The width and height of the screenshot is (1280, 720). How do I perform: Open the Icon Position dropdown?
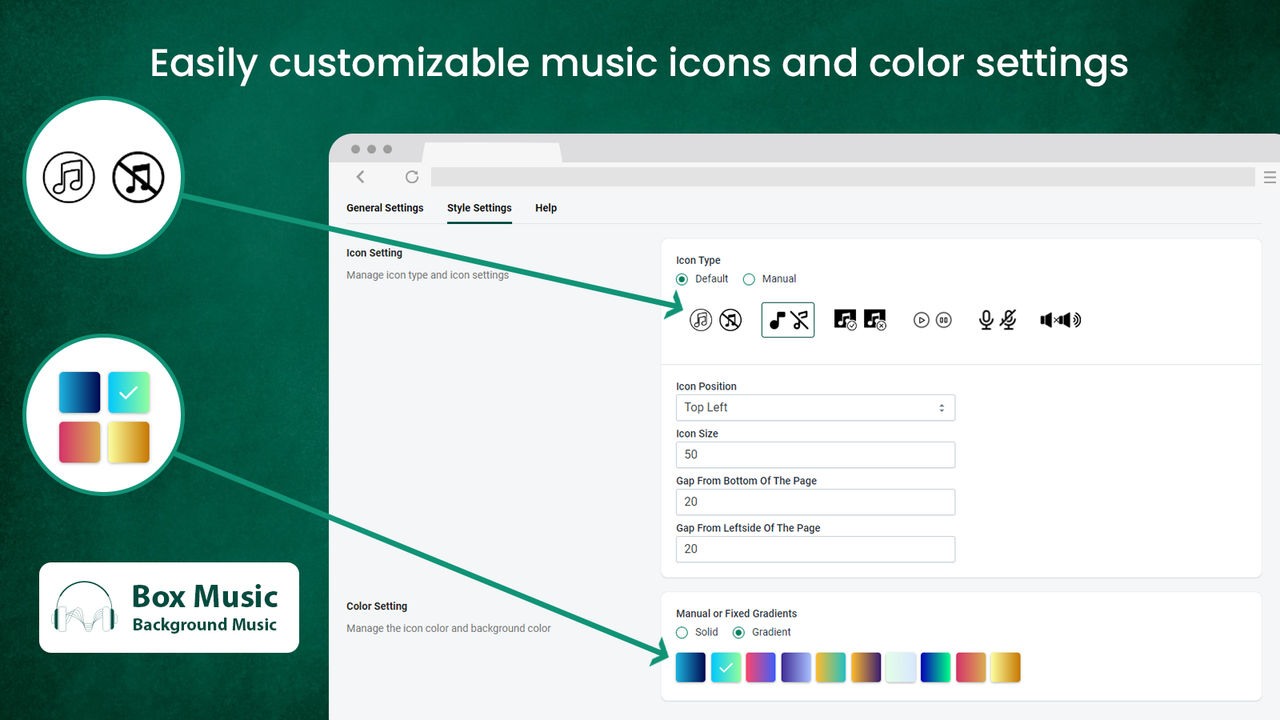[815, 407]
